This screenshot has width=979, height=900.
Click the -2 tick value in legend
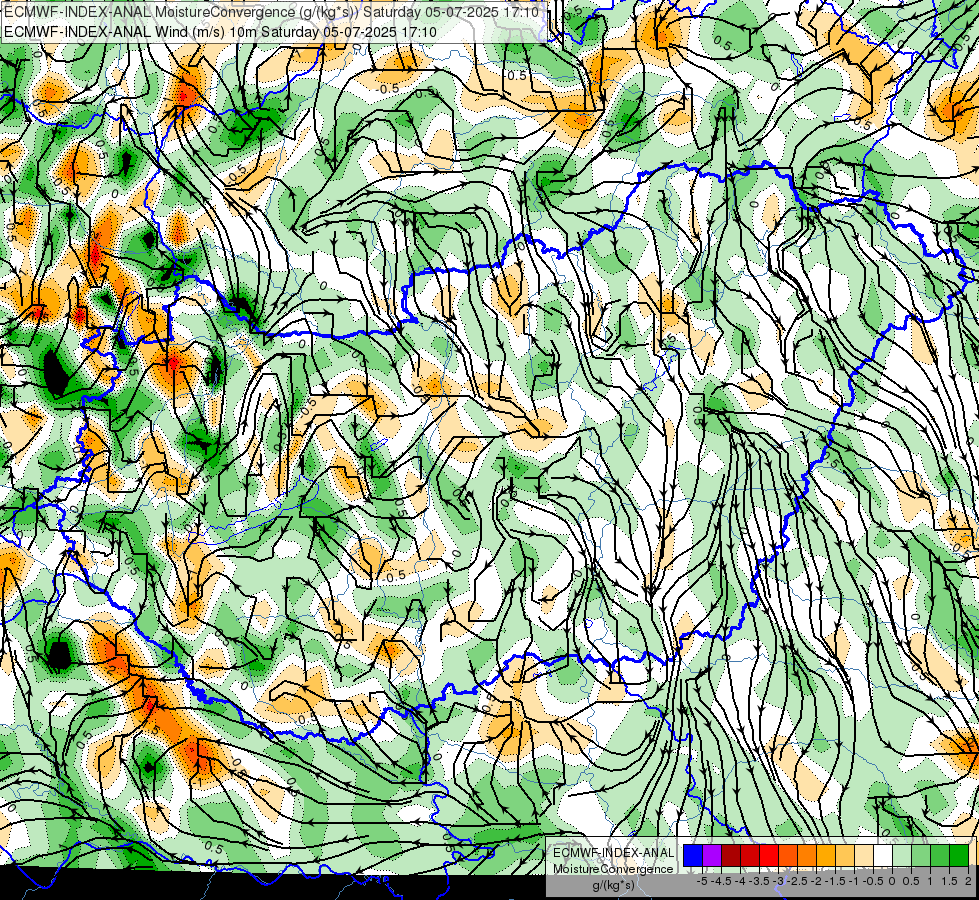click(x=817, y=881)
